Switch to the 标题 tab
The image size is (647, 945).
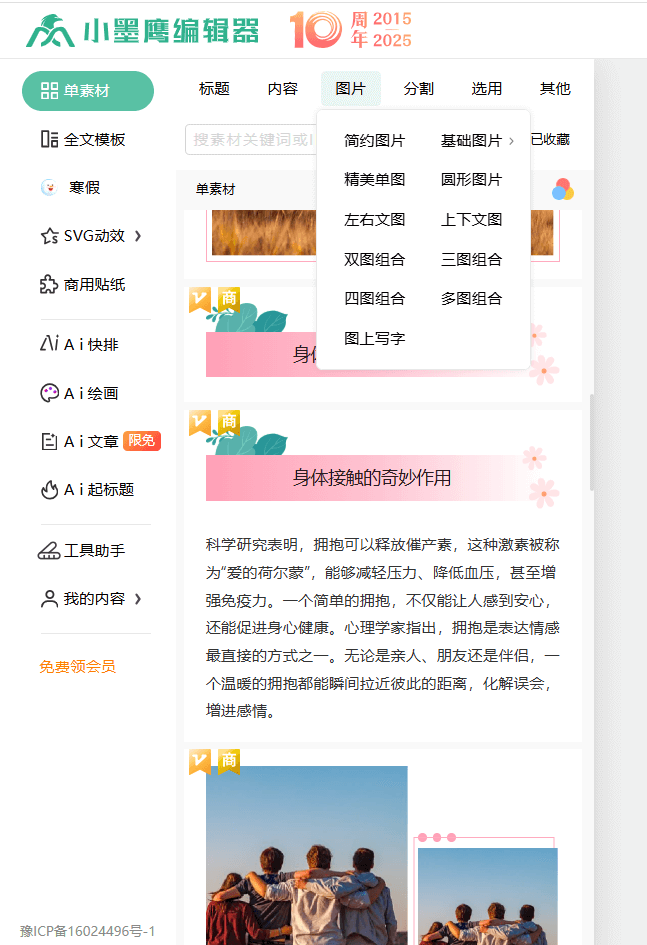tap(214, 88)
